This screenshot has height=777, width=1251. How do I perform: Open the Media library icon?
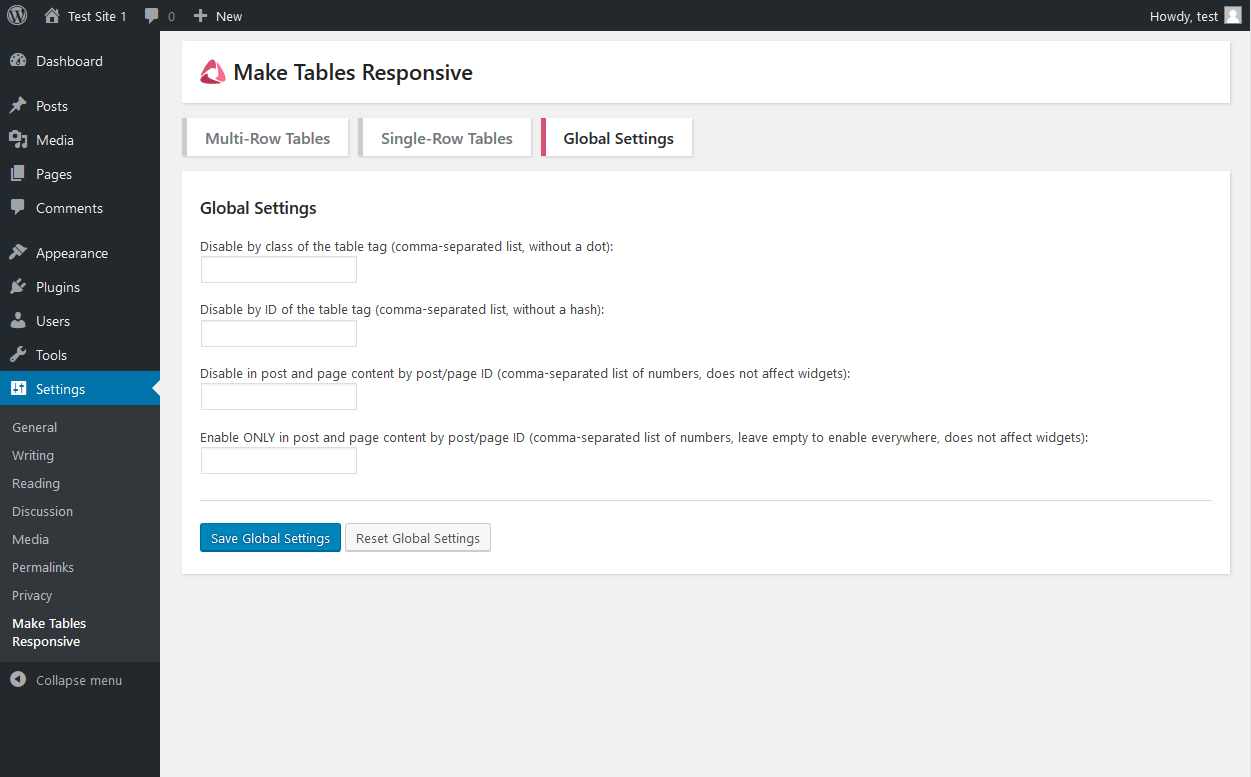click(x=20, y=140)
